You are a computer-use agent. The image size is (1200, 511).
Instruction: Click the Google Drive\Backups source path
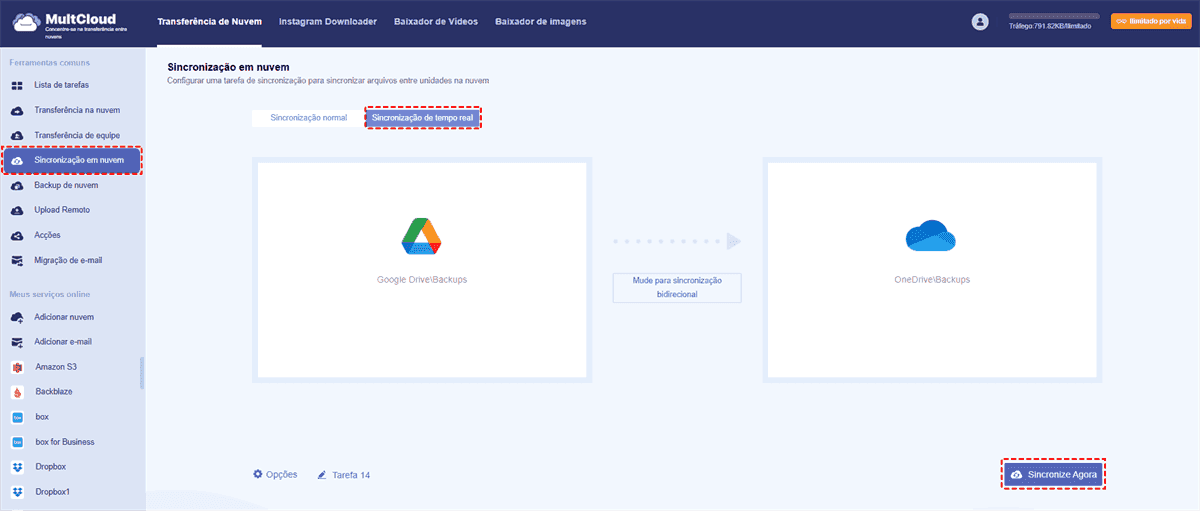[422, 280]
